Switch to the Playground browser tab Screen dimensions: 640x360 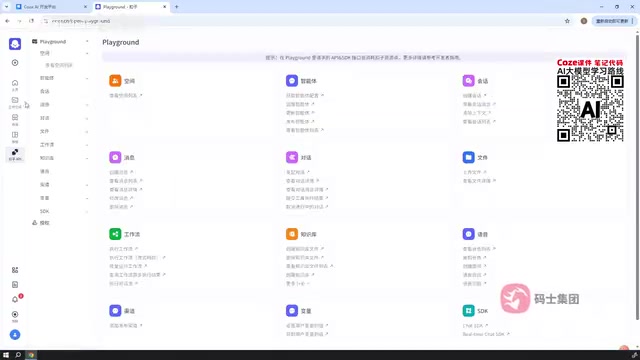(x=131, y=7)
